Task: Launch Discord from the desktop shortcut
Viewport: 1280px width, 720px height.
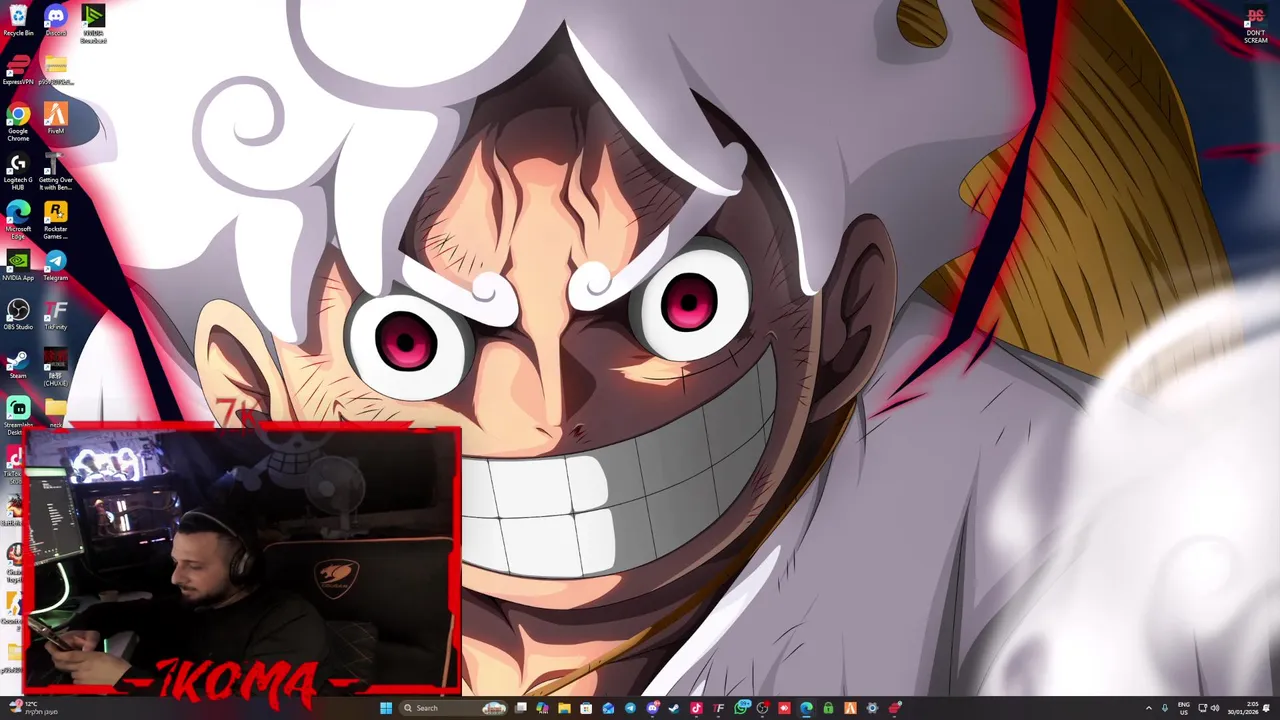Action: coord(56,20)
